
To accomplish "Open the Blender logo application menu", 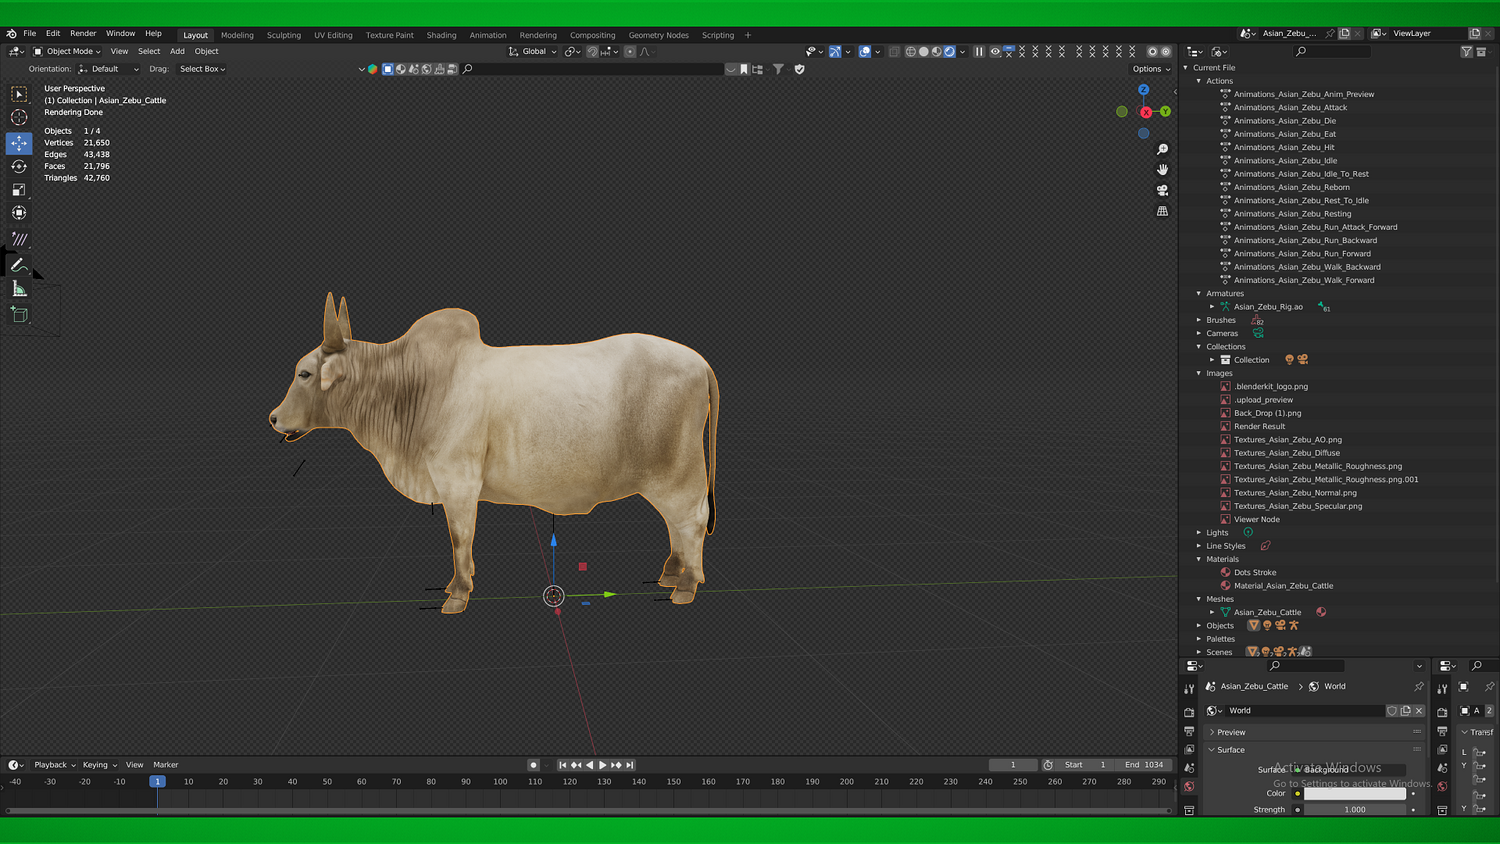I will pos(11,33).
